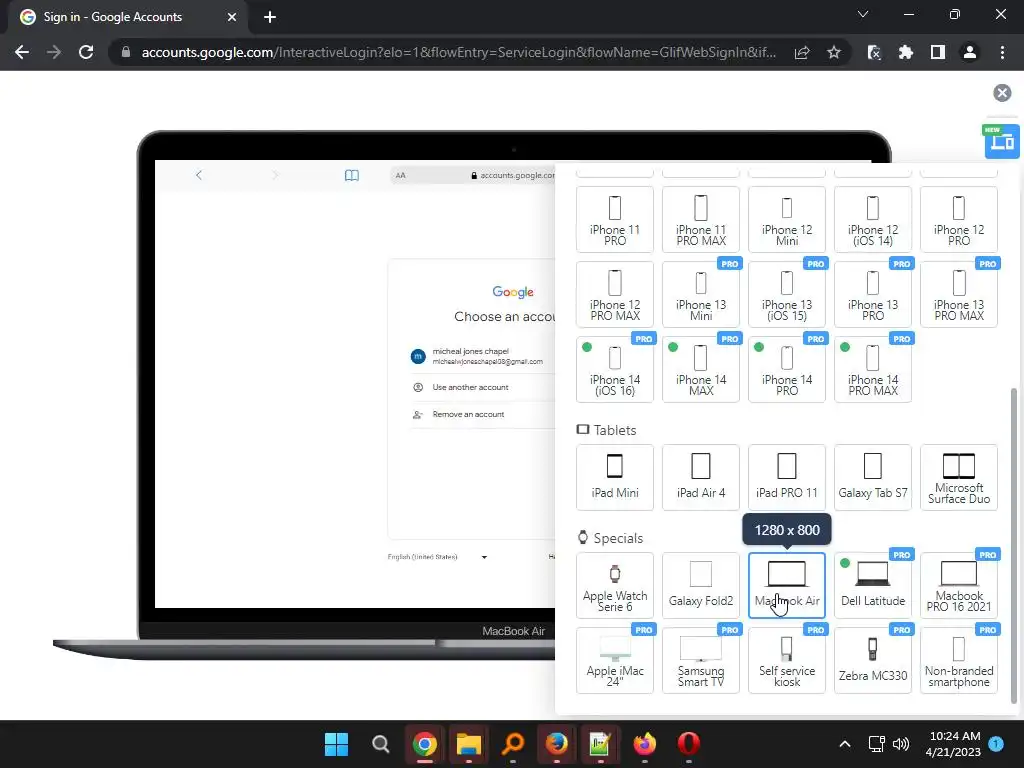1024x768 pixels.
Task: Select the iPhone 14 PRO device
Action: tap(787, 370)
